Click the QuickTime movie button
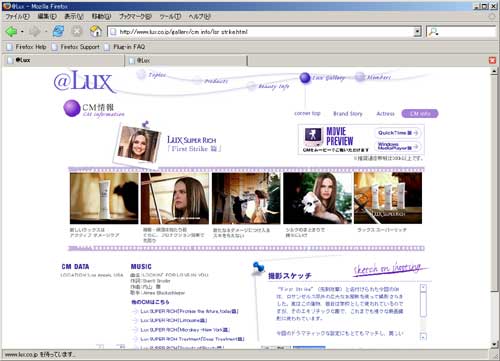Screen dimensions: 500x361 point(397,133)
